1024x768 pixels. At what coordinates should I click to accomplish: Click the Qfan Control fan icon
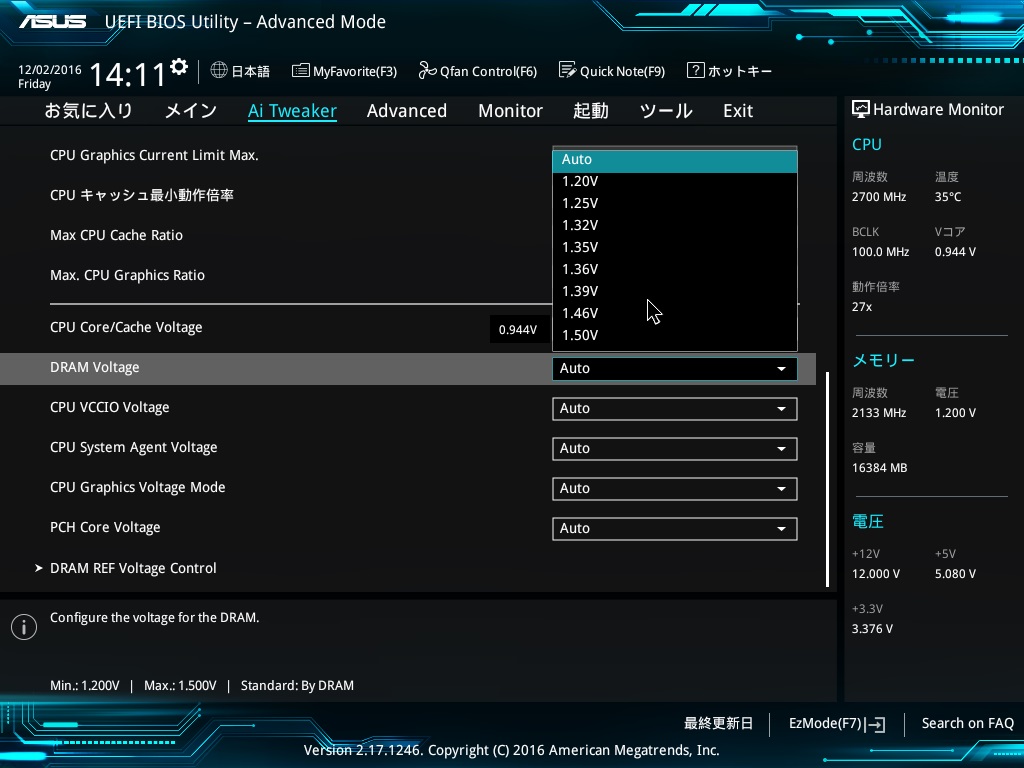click(427, 70)
